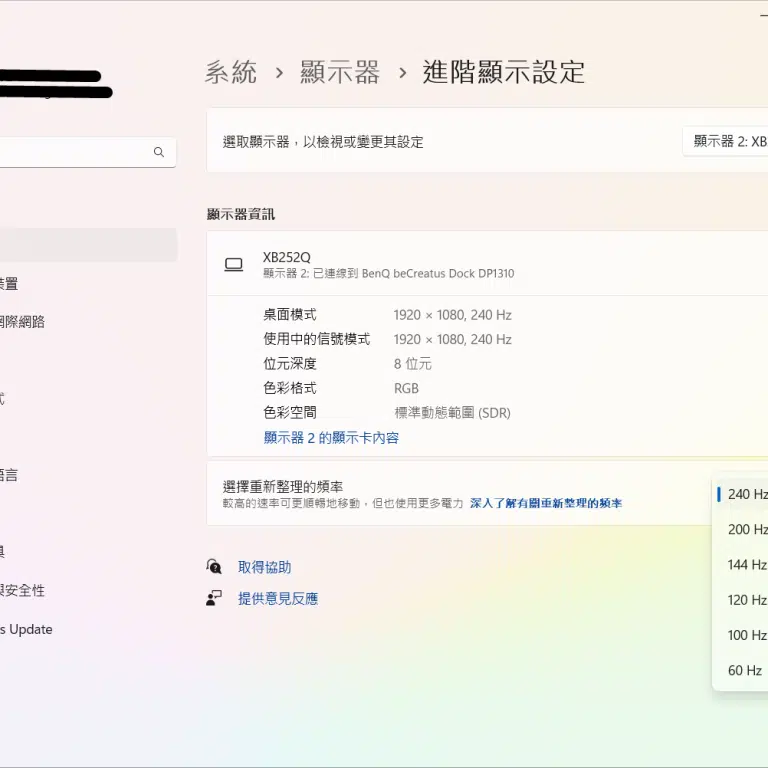Click the 提供意見反應 link text
Viewport: 768px width, 768px height.
point(278,598)
